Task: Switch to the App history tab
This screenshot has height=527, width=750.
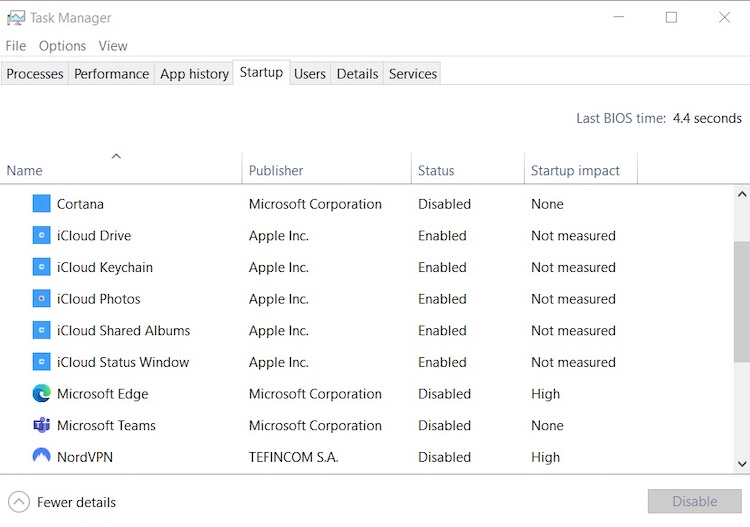Action: (x=194, y=74)
